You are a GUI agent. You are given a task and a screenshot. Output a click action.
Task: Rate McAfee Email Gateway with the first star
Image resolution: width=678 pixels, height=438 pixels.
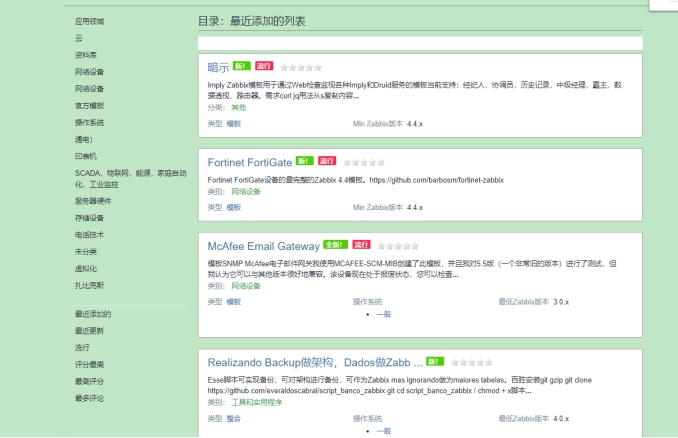coord(381,246)
